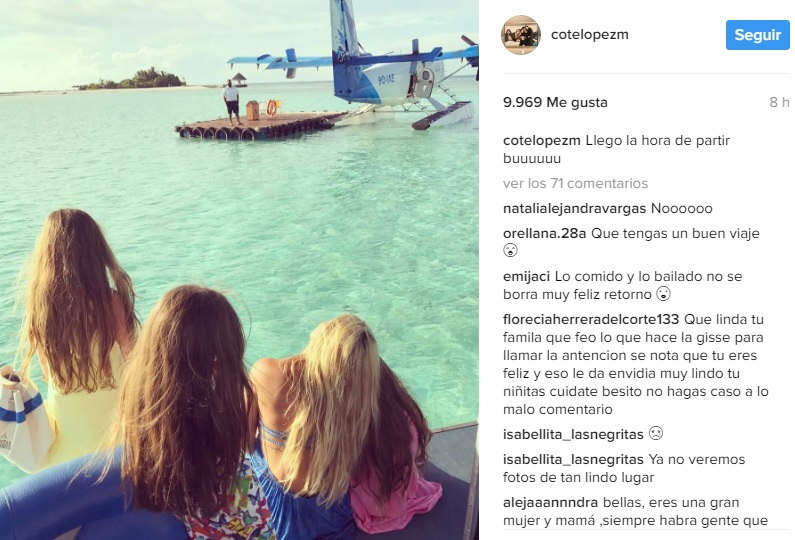Screen dimensions: 795x540
Task: Open orellana.28a commenter profile
Action: tap(545, 233)
